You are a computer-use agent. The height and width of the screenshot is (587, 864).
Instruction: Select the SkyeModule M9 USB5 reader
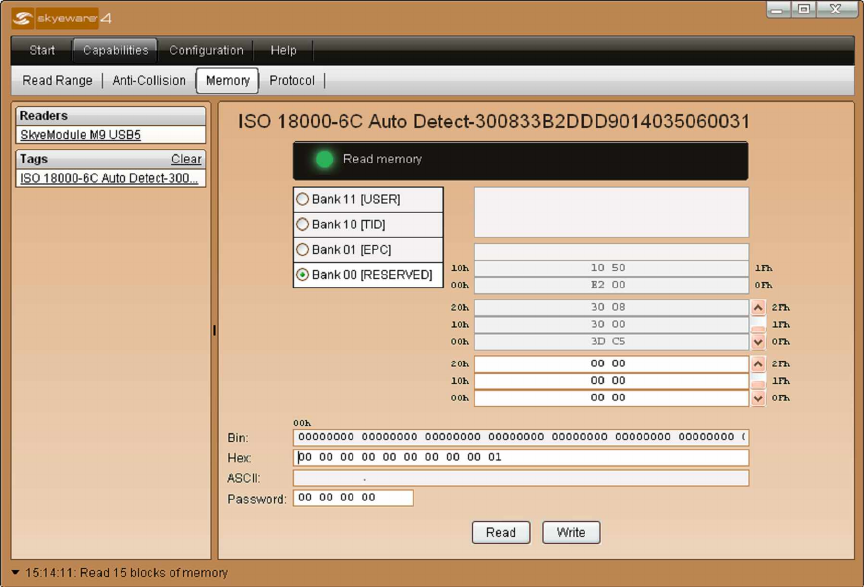80,134
